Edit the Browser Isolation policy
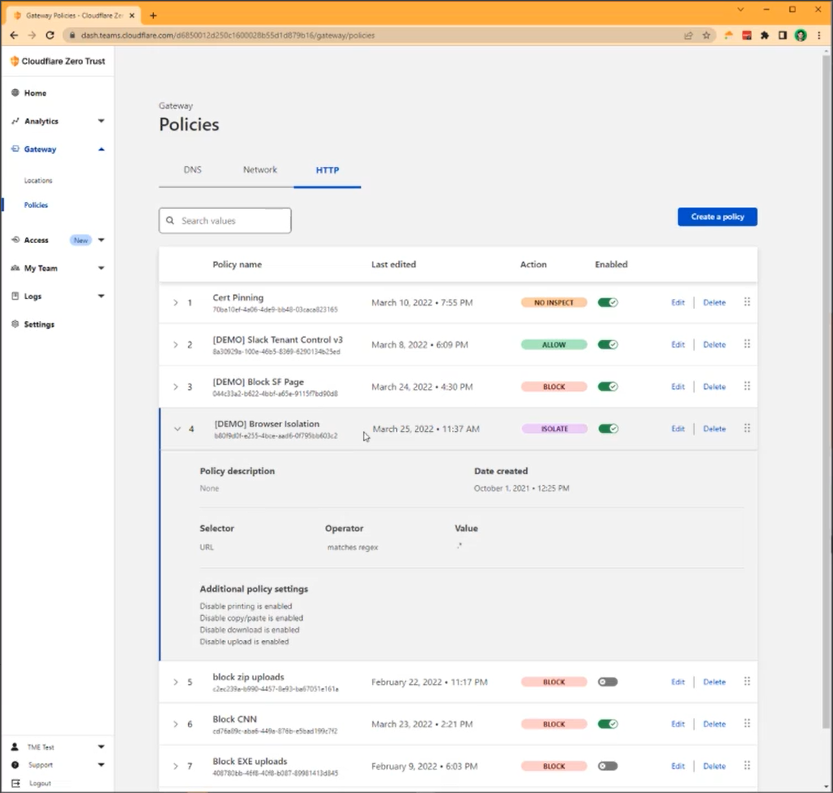833x793 pixels. (x=678, y=429)
